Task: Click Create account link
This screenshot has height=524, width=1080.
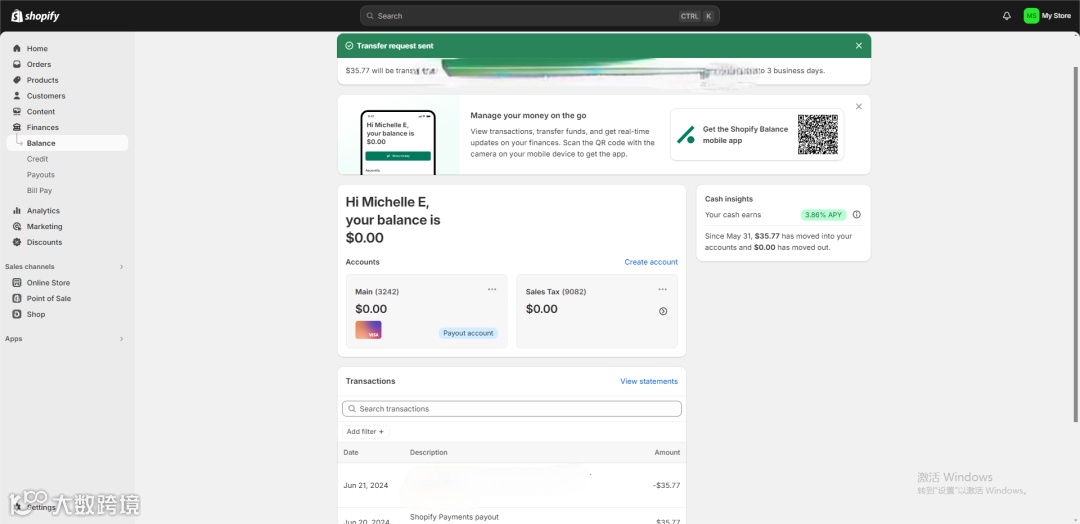Action: point(651,262)
